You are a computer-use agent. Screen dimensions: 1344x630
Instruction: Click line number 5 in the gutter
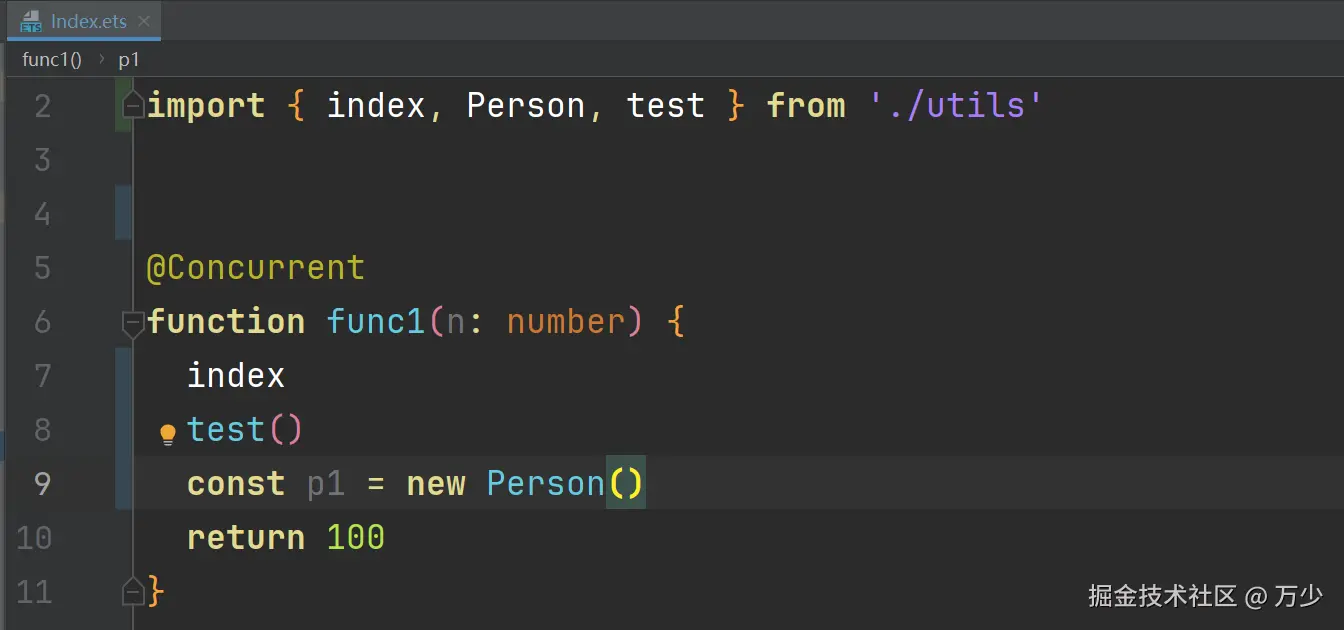pos(42,268)
